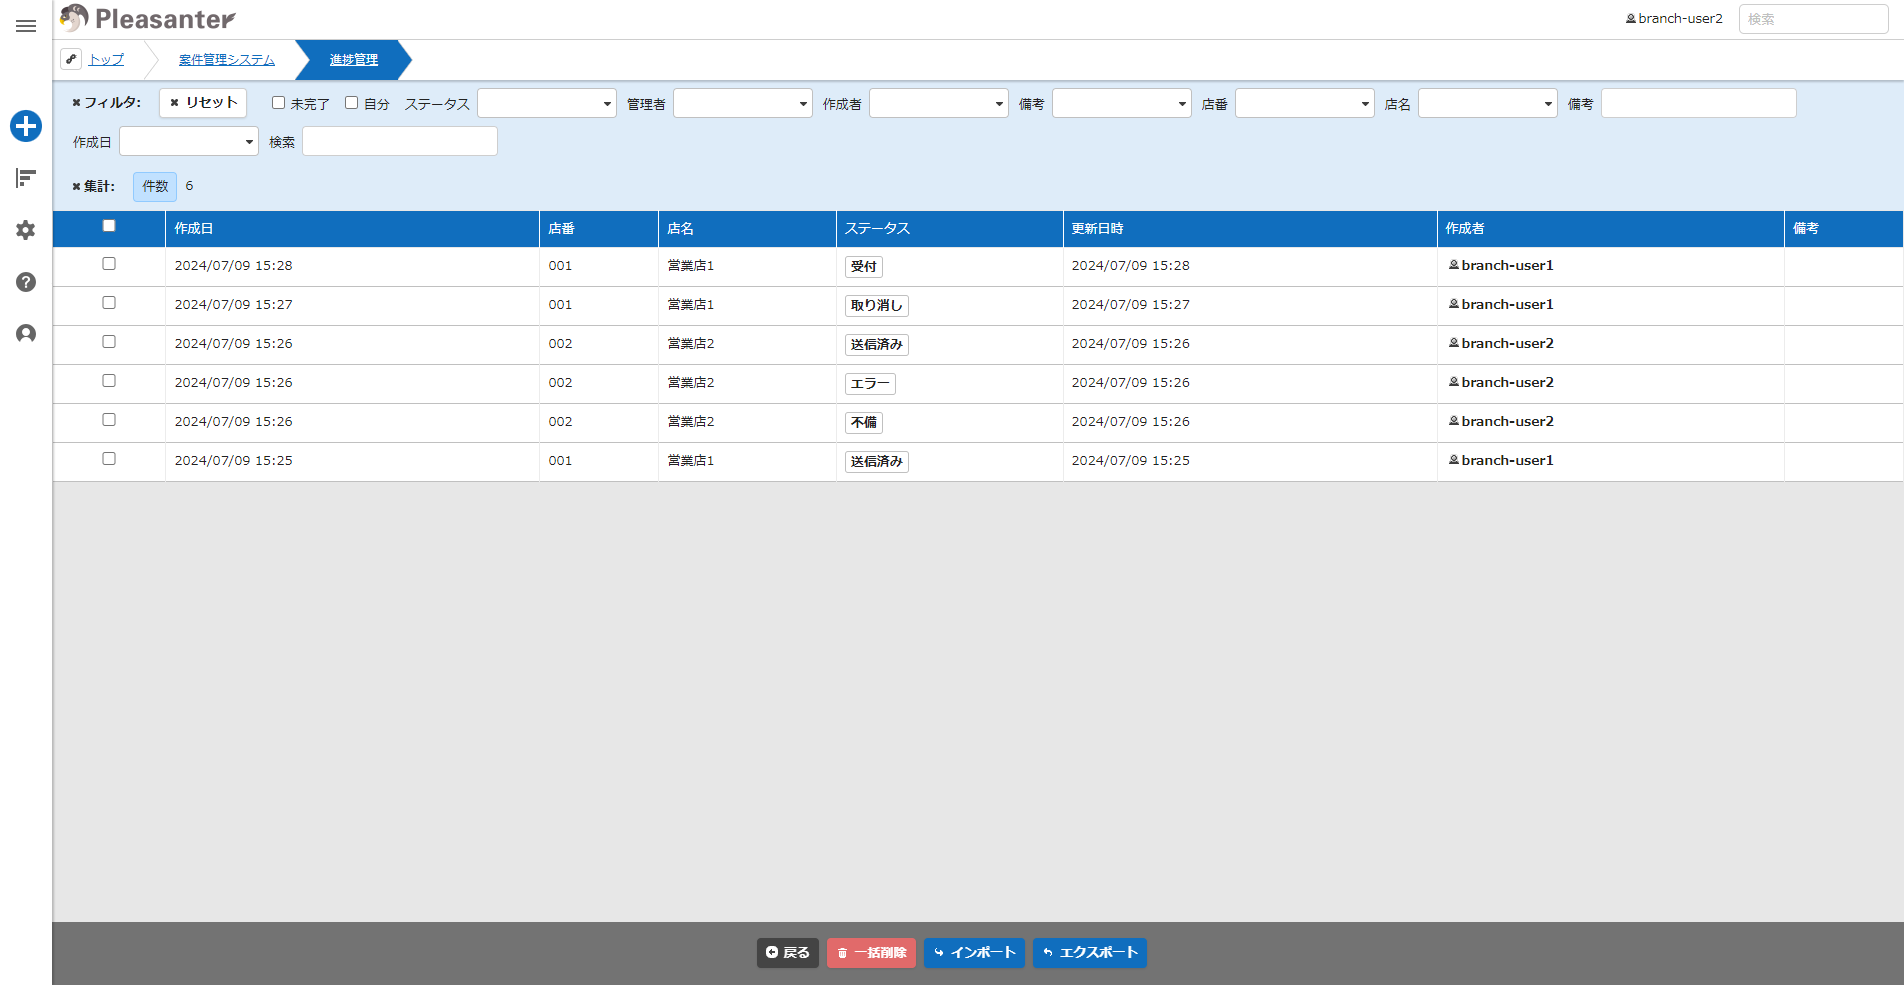Open the settings gear icon
The width and height of the screenshot is (1904, 985).
click(26, 230)
